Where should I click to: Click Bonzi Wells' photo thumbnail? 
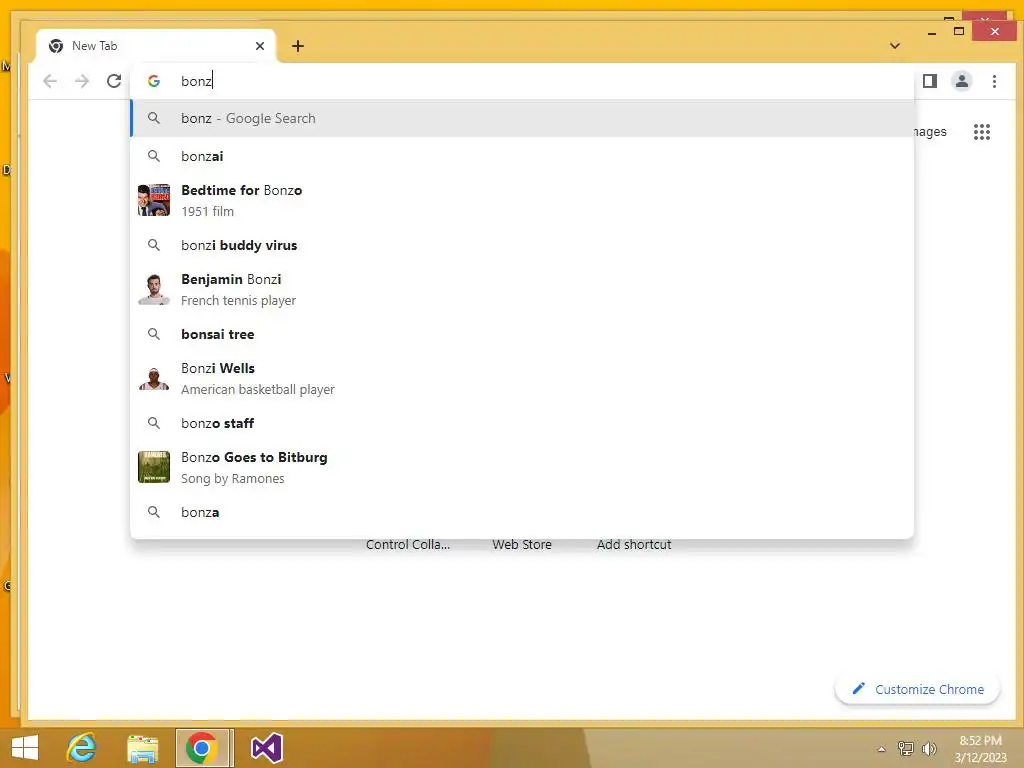click(154, 378)
